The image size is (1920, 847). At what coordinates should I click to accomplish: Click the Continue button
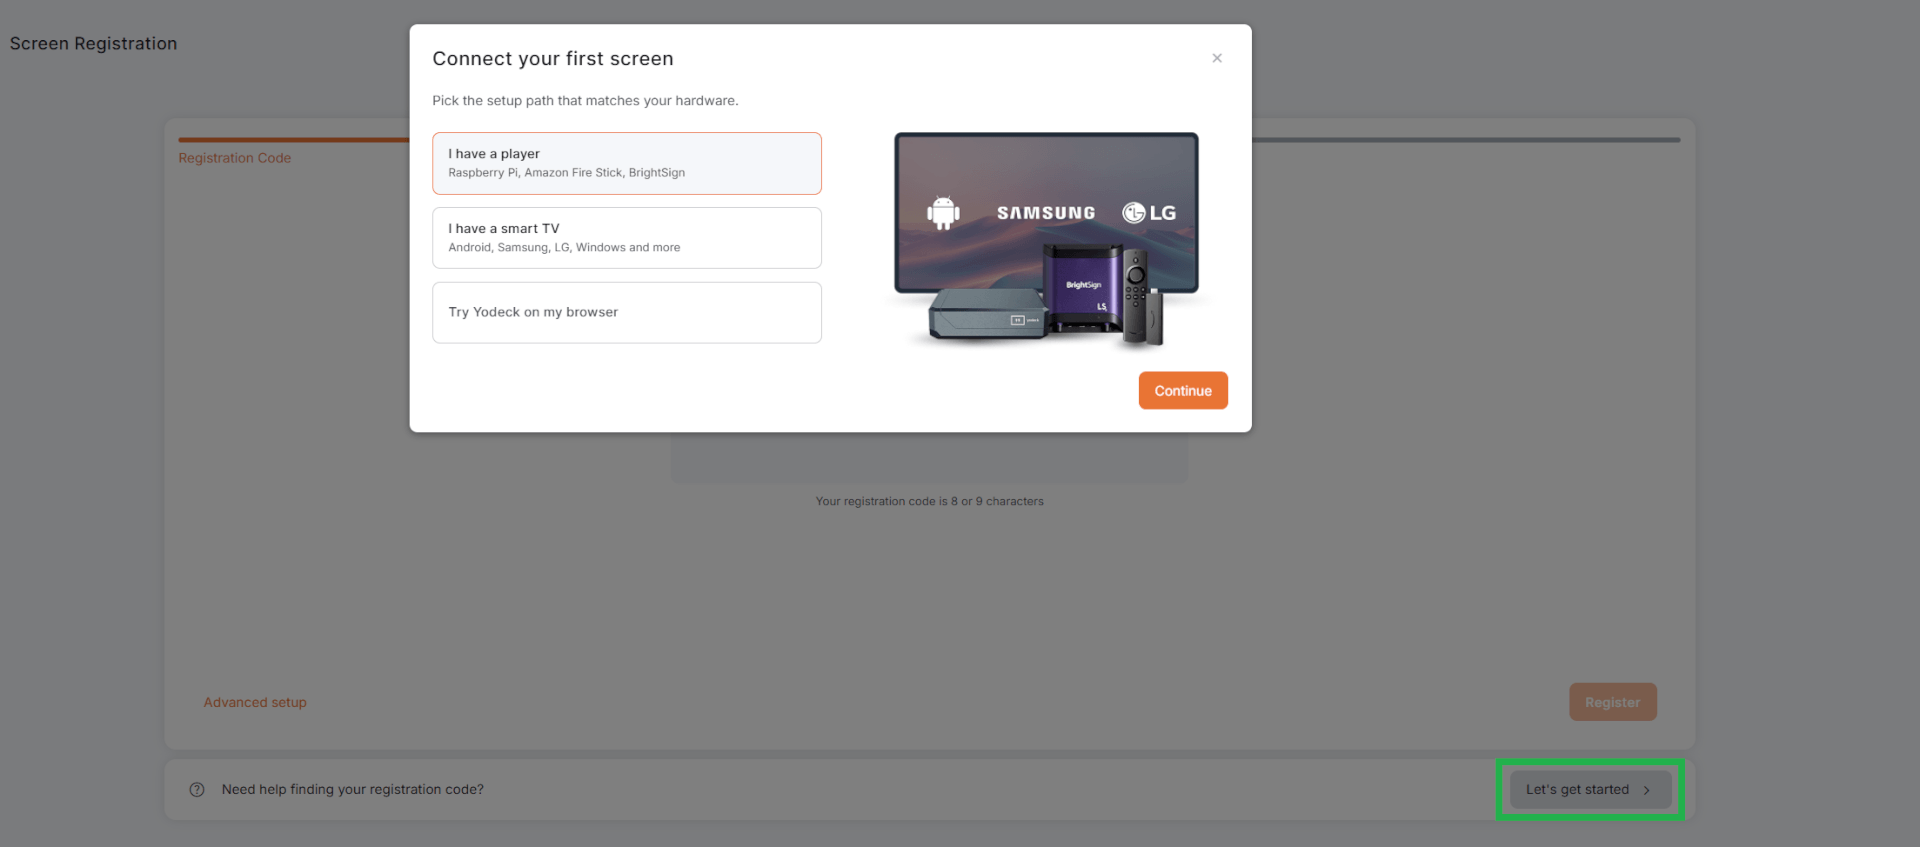(1183, 391)
